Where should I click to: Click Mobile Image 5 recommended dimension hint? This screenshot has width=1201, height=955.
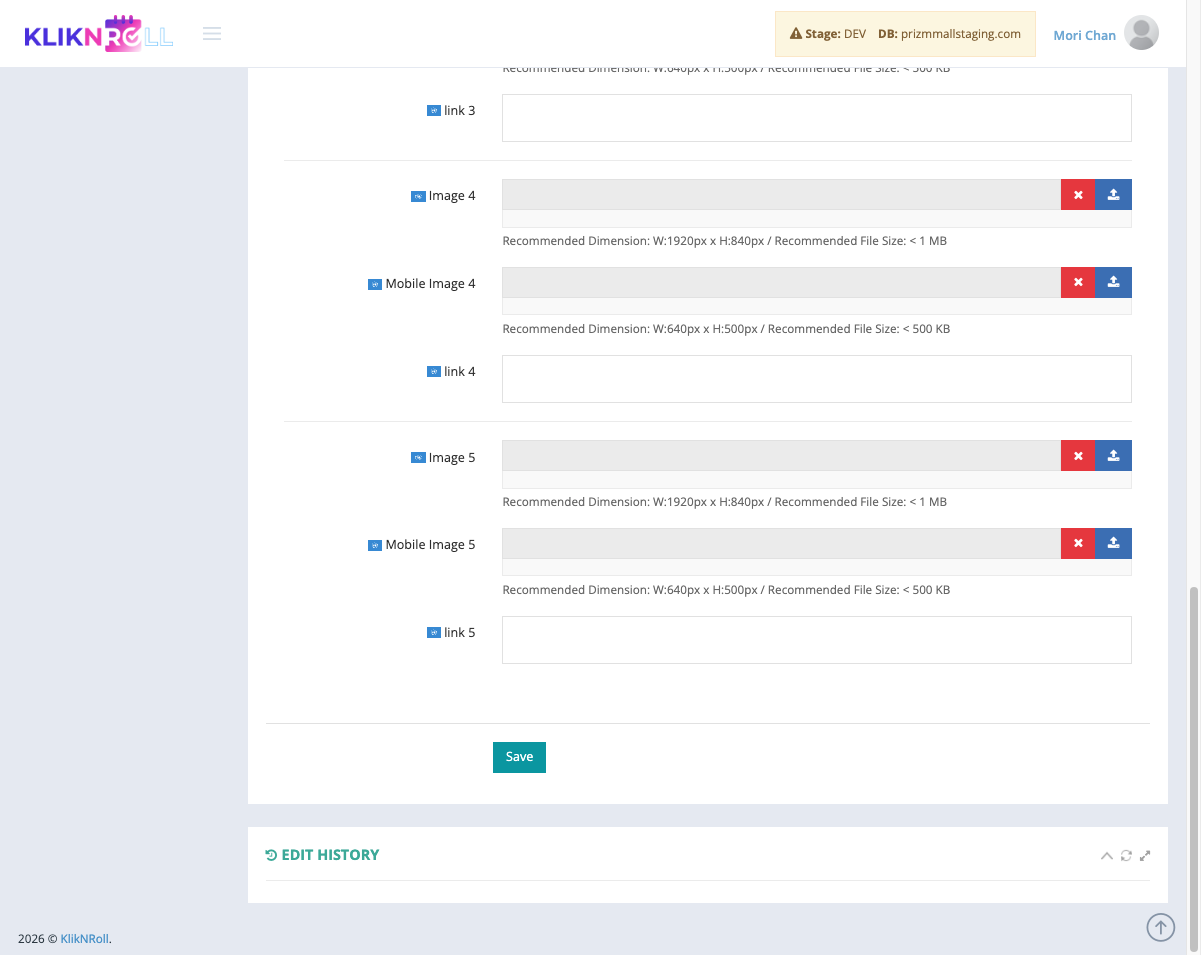(726, 590)
